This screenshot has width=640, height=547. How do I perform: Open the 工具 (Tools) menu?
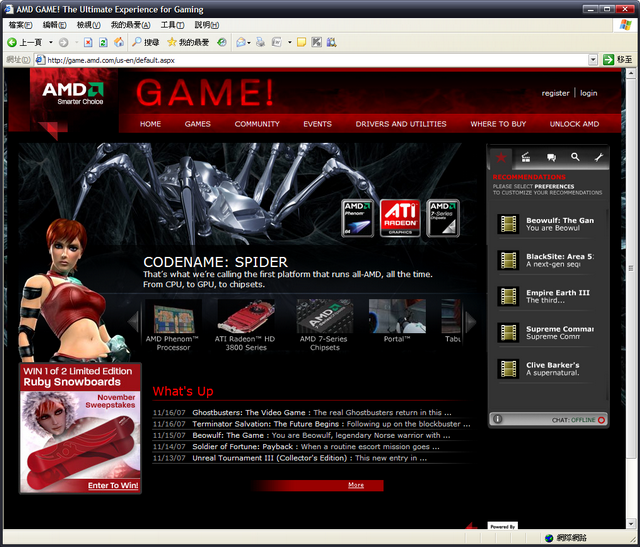[x=172, y=25]
